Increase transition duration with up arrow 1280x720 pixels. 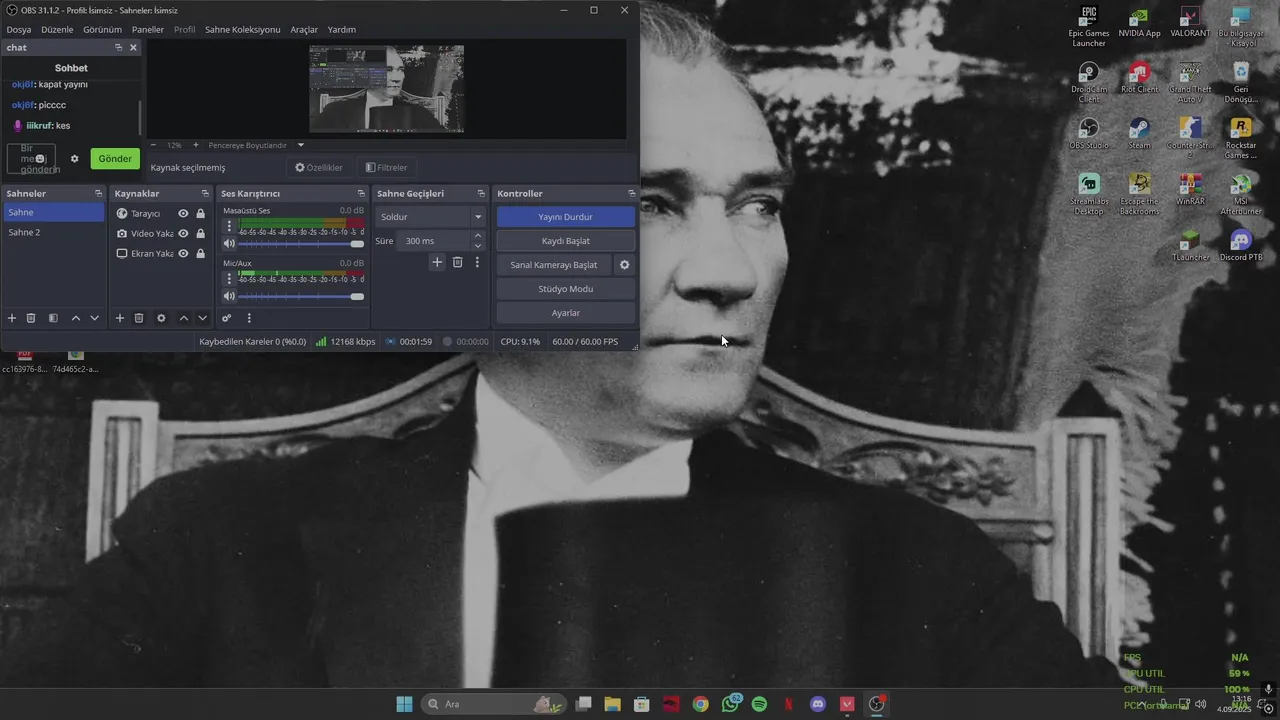(x=477, y=236)
